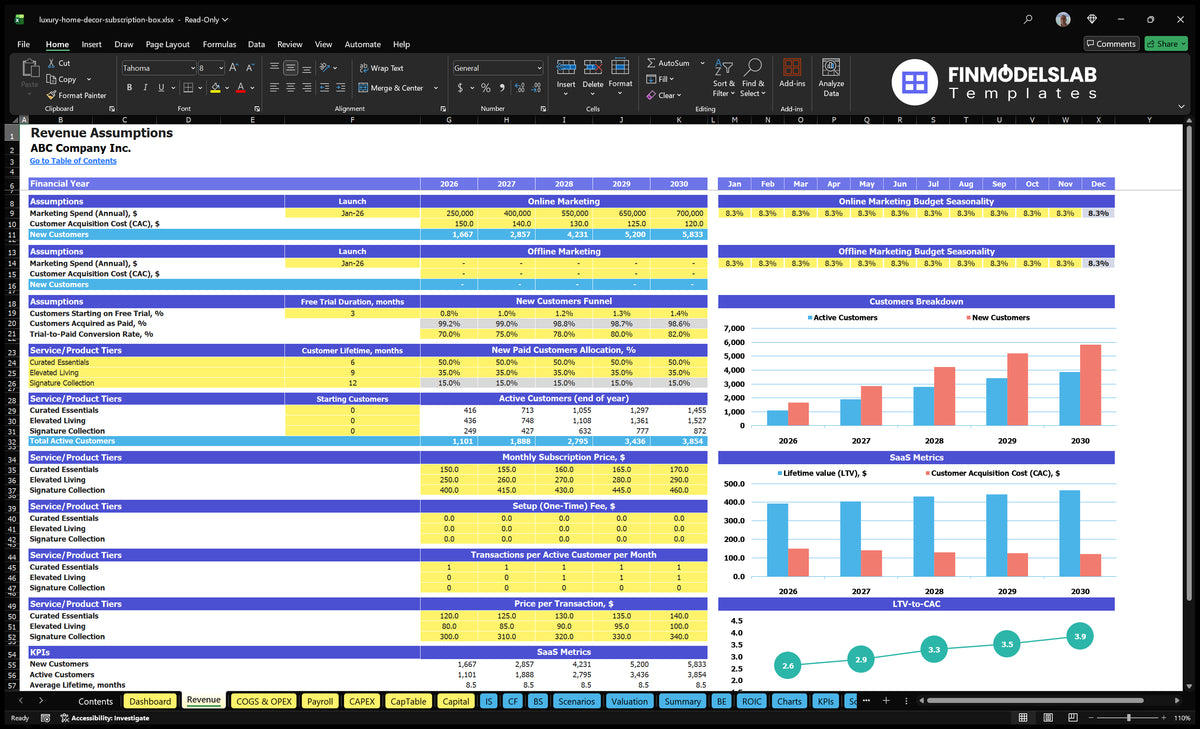Screen dimensions: 1200x729
Task: Click the Copy icon in Clipboard group
Action: pos(51,79)
